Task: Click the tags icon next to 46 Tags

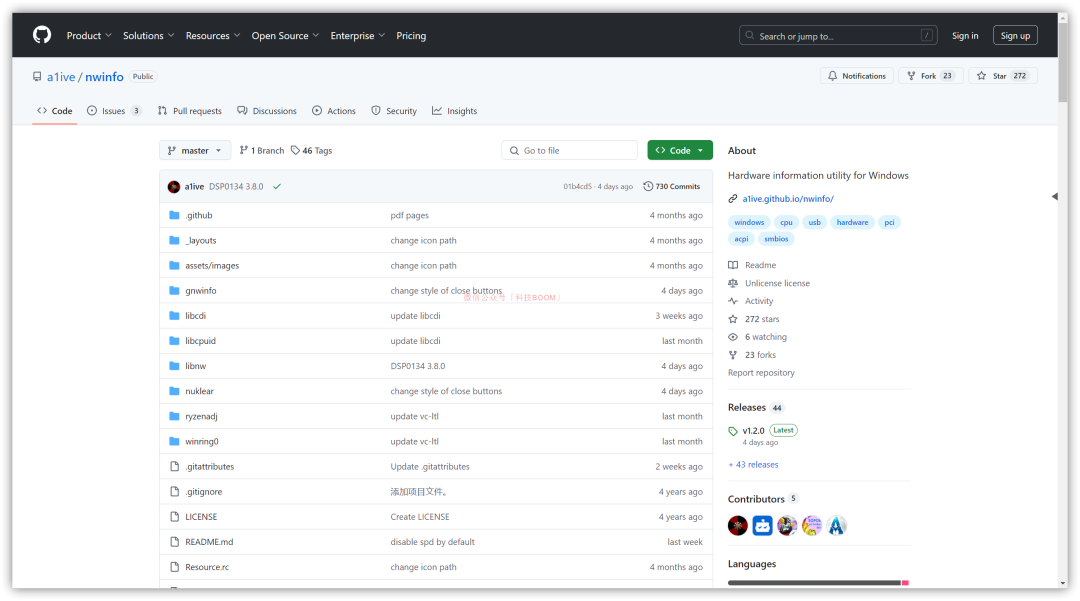Action: 295,150
